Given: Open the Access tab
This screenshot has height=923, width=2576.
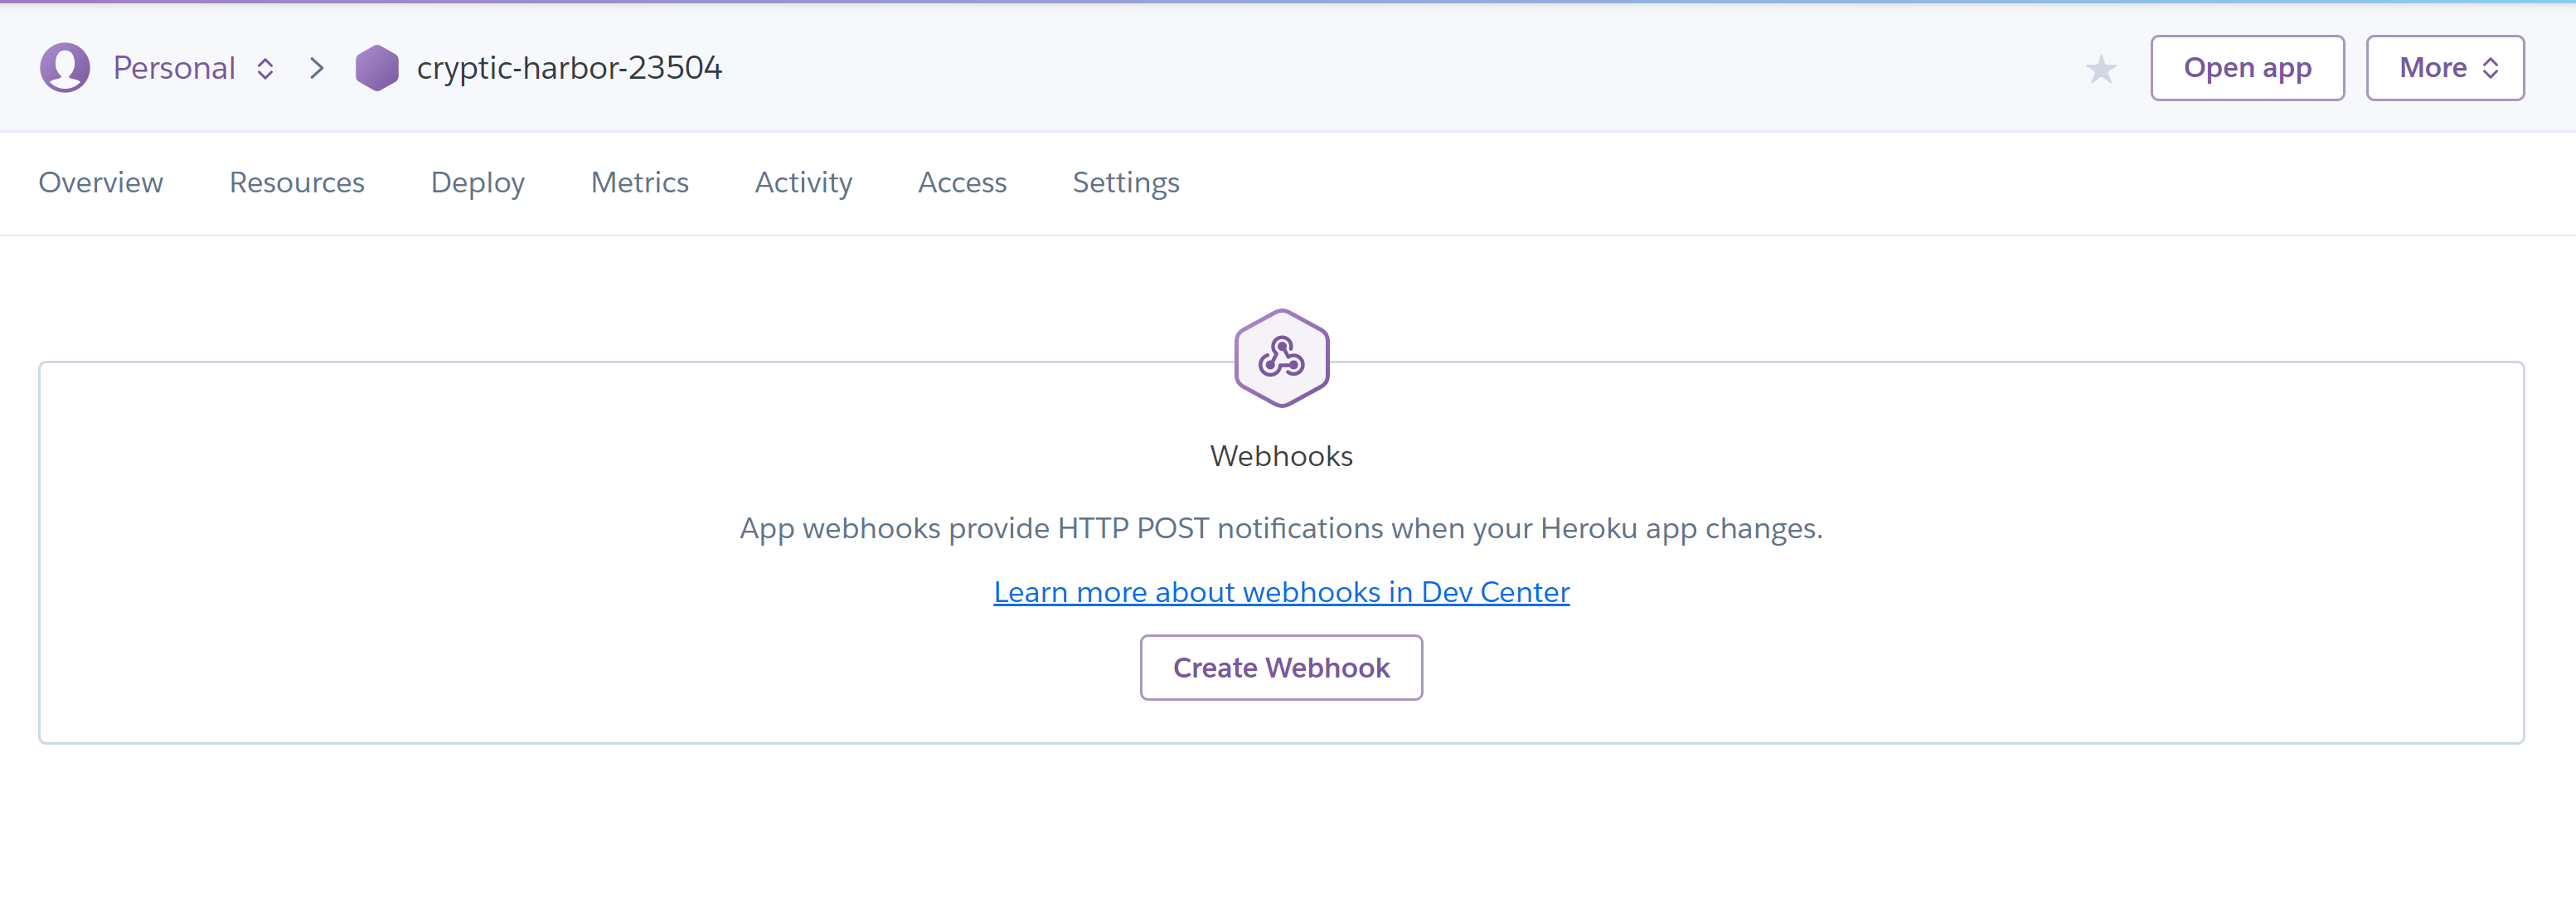Looking at the screenshot, I should 962,182.
